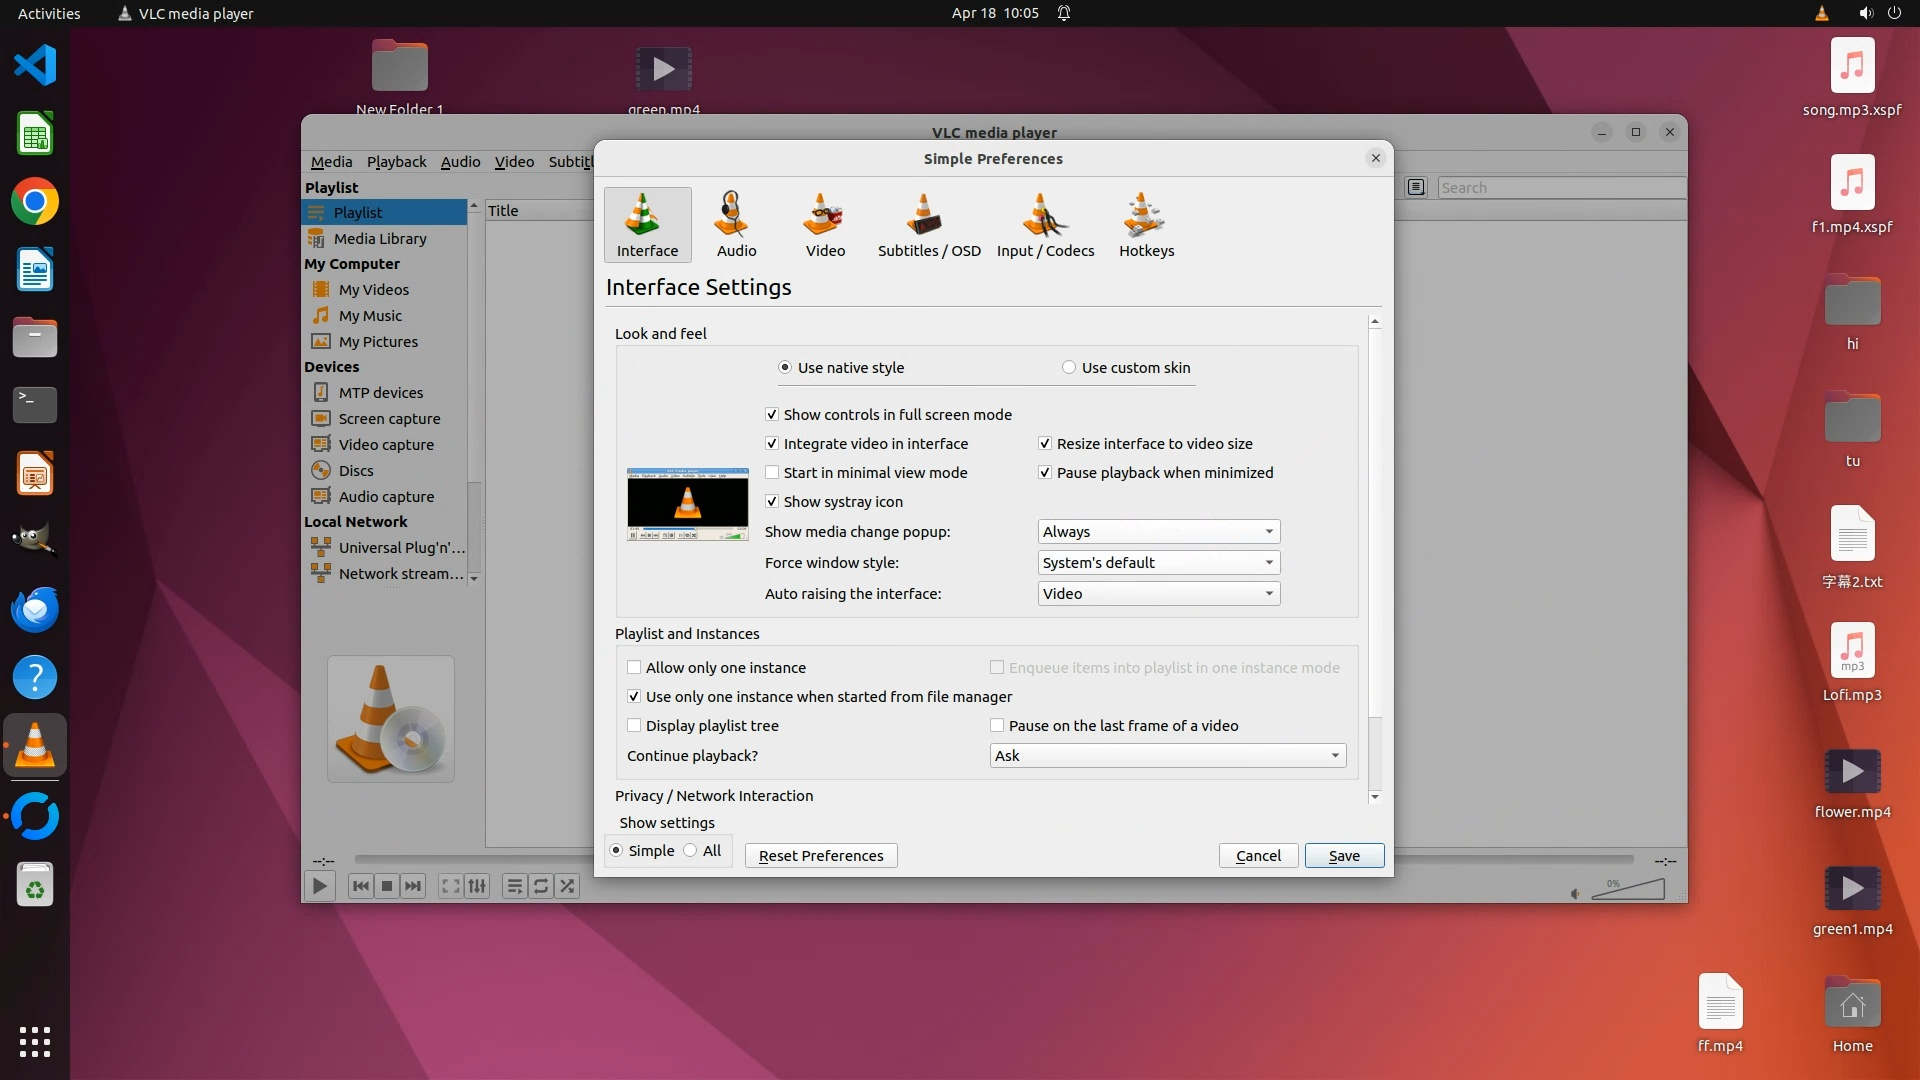Enable Start in minimal view mode

point(772,473)
